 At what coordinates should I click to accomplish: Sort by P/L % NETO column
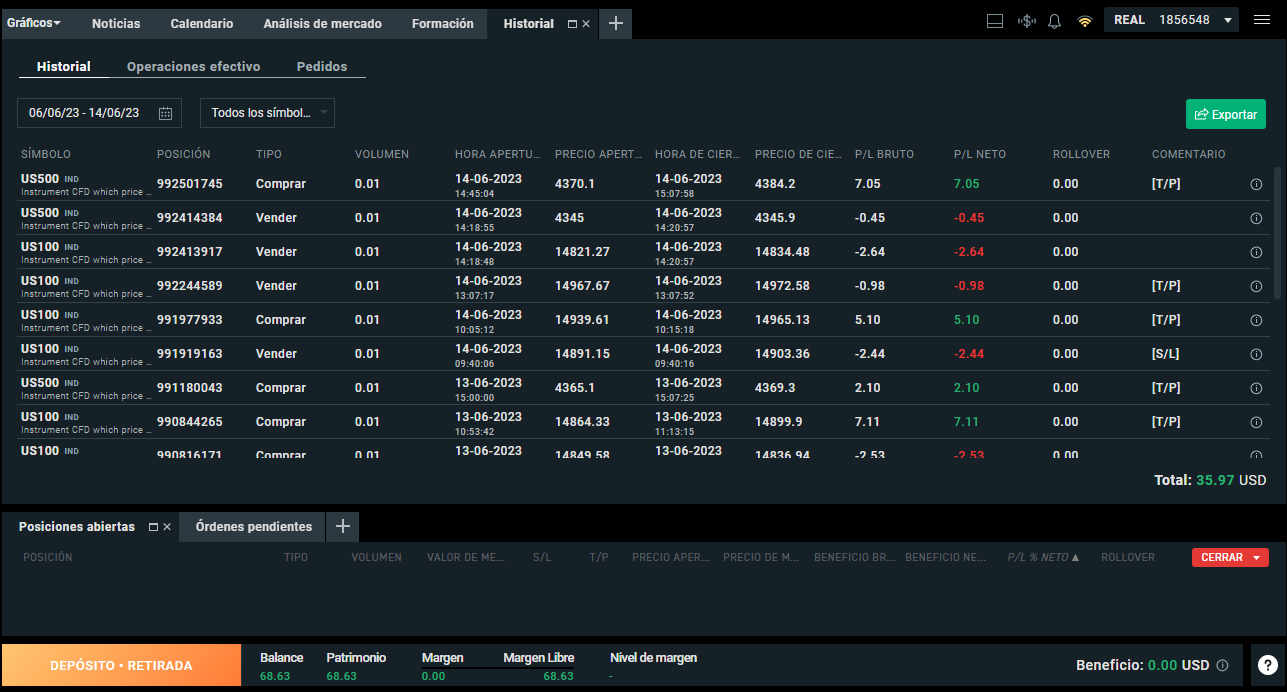[x=1043, y=557]
